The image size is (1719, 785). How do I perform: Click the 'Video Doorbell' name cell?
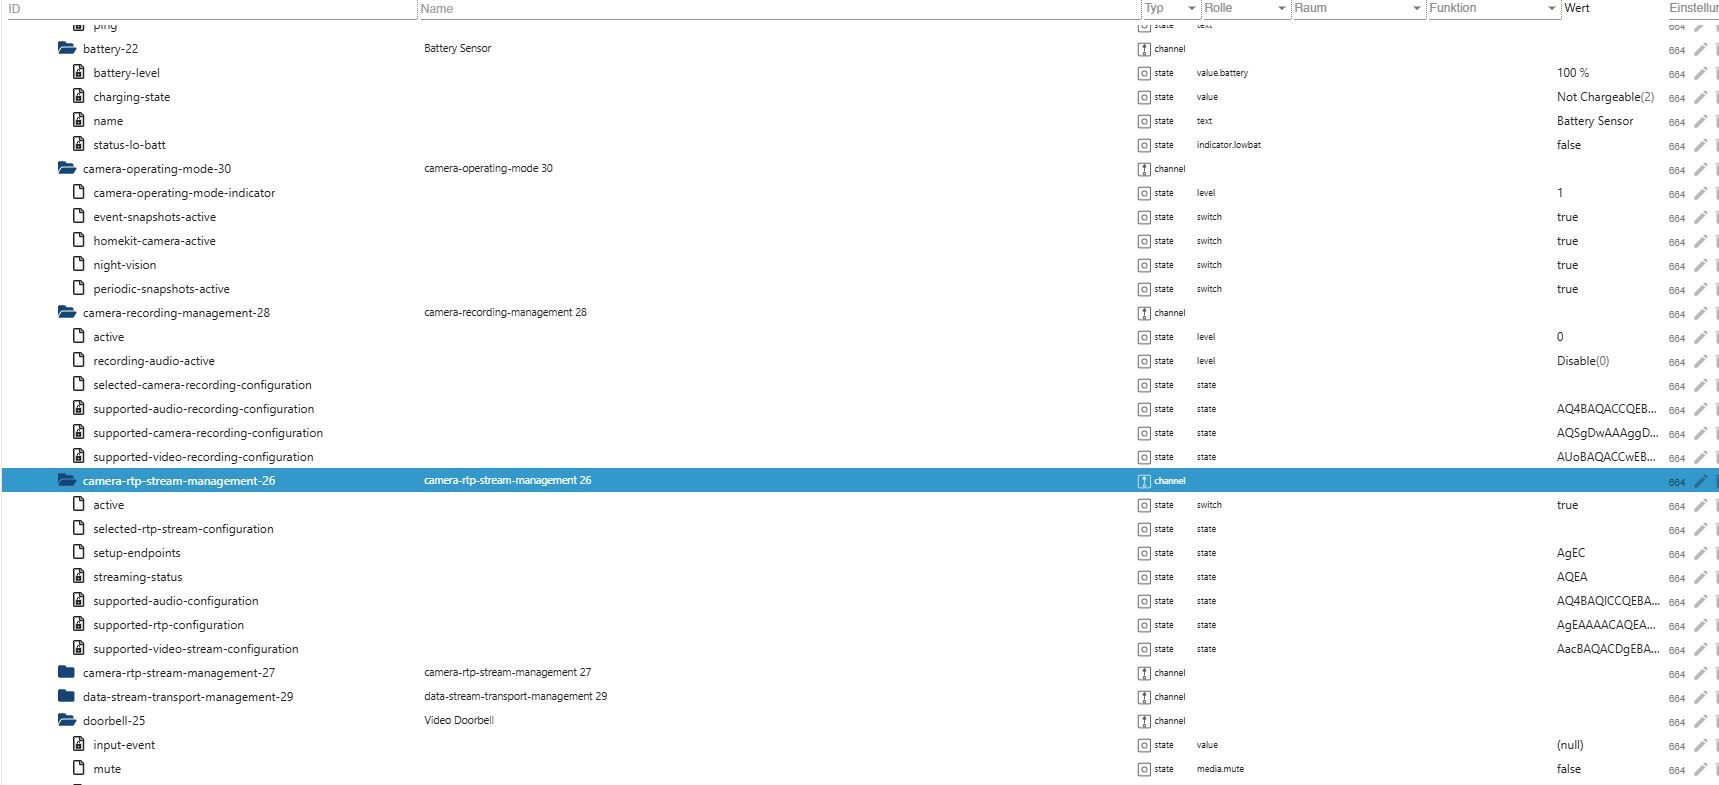(459, 720)
